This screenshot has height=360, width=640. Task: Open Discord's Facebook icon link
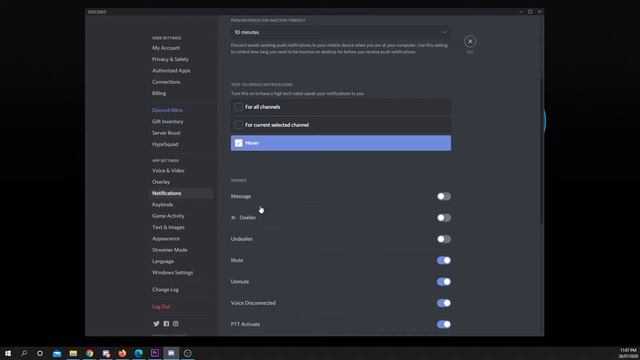[166, 324]
